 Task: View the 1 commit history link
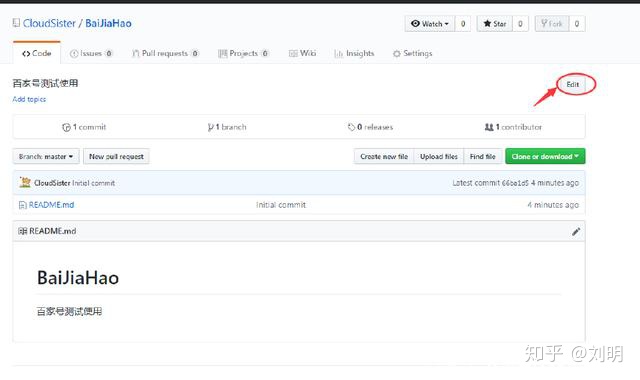[84, 127]
